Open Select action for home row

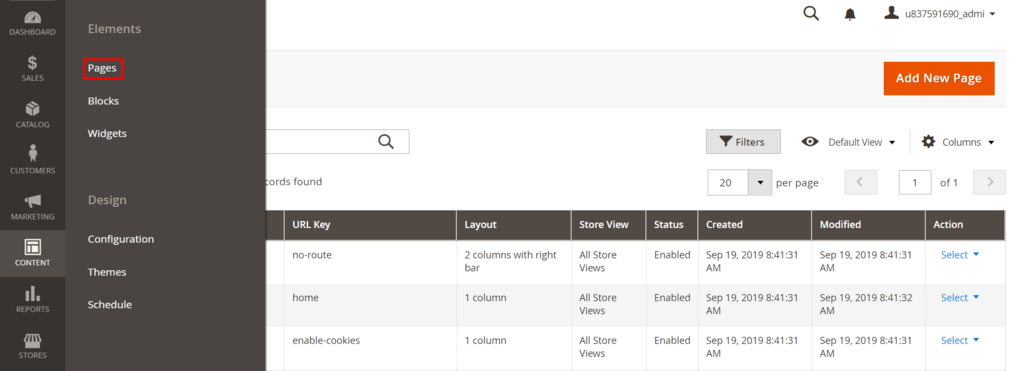click(x=960, y=297)
